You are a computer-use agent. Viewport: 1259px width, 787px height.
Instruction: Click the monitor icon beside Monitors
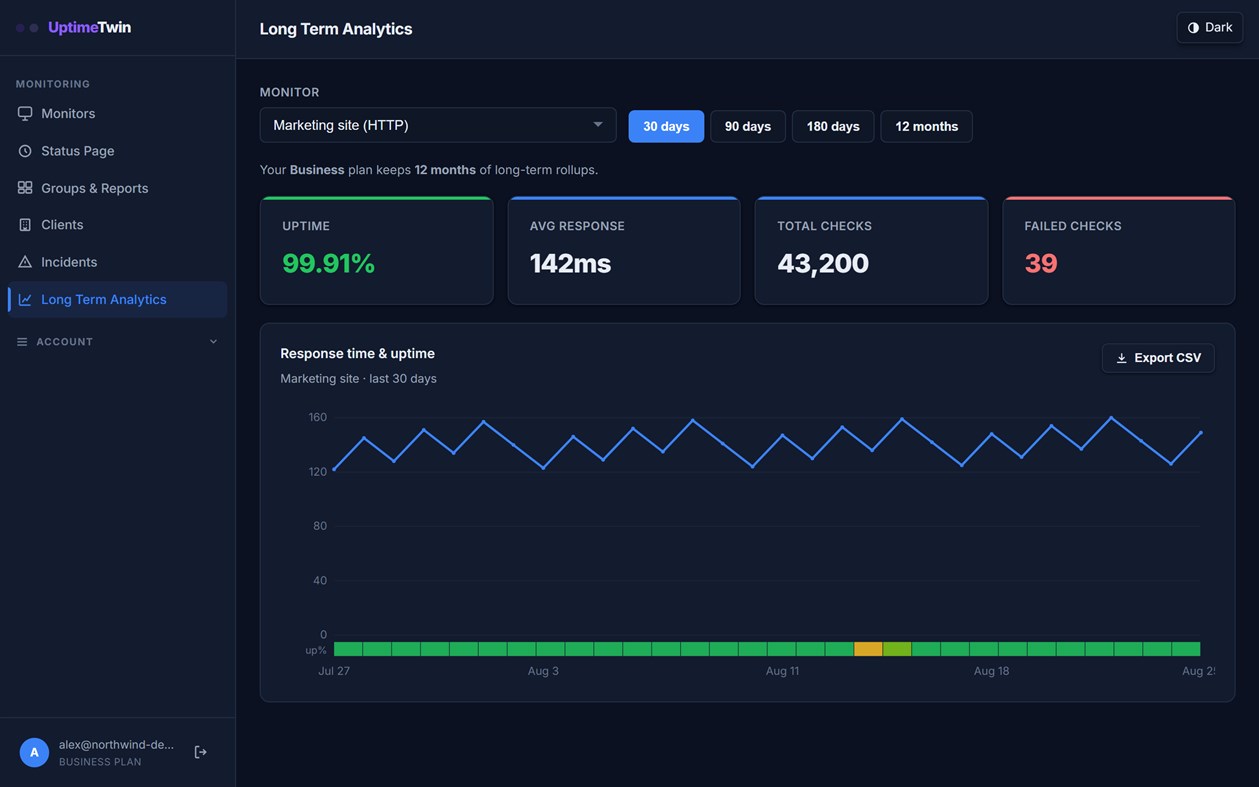[x=25, y=113]
